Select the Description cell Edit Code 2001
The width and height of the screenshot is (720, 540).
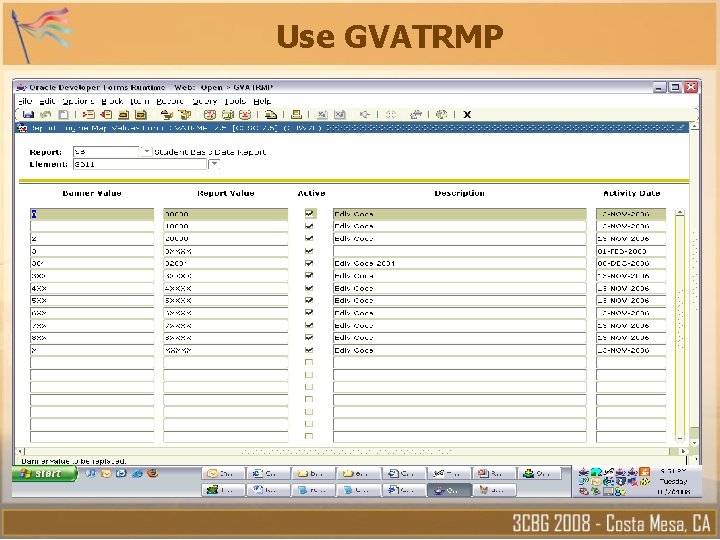point(460,263)
